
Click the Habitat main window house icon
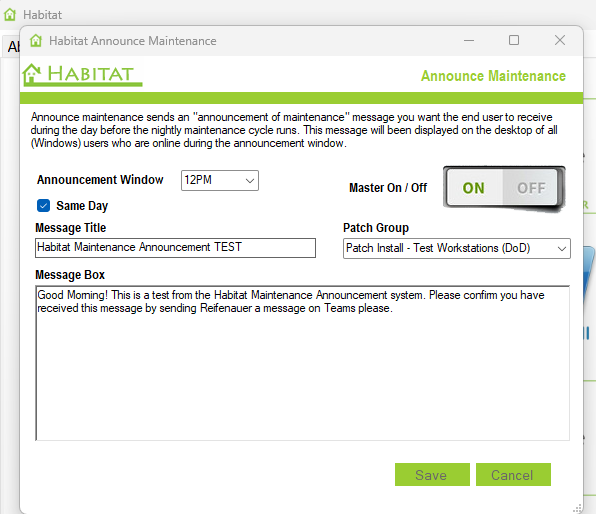pos(10,14)
